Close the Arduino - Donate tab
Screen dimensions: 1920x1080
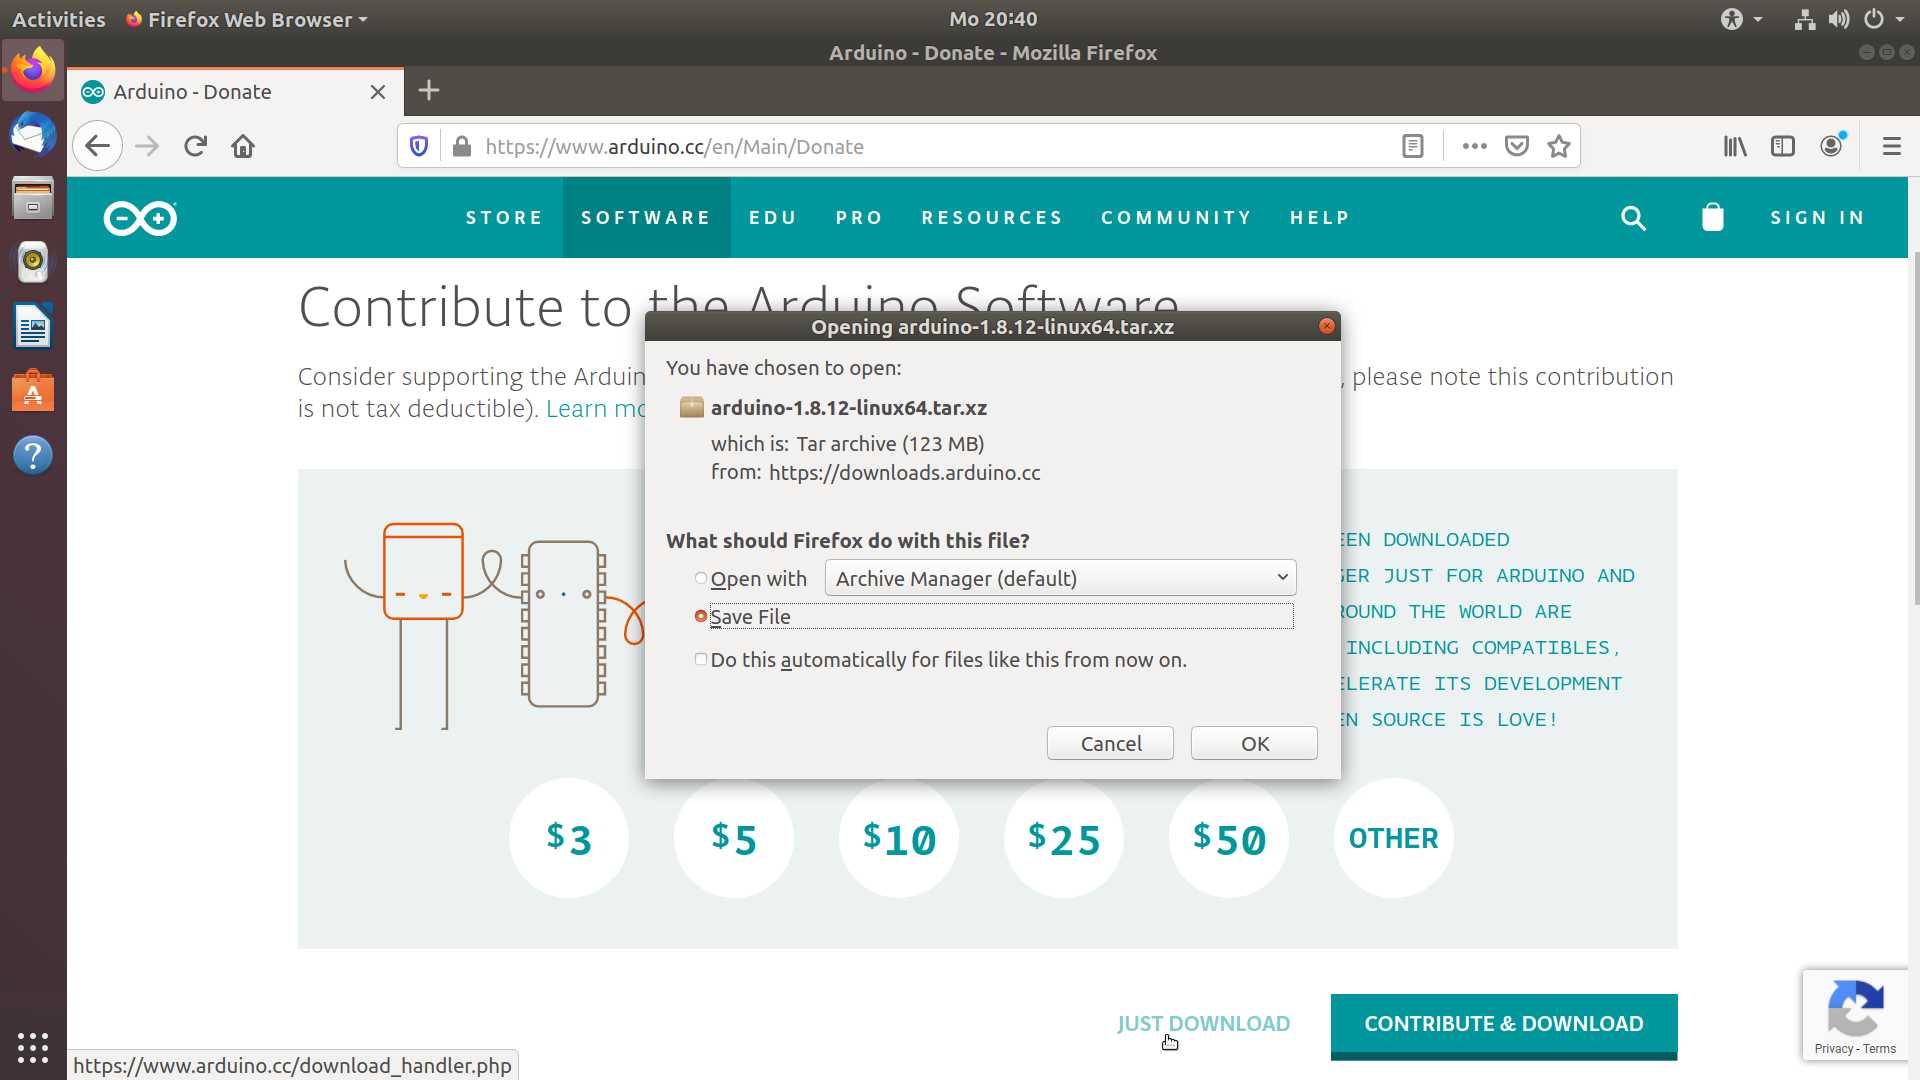pos(378,92)
